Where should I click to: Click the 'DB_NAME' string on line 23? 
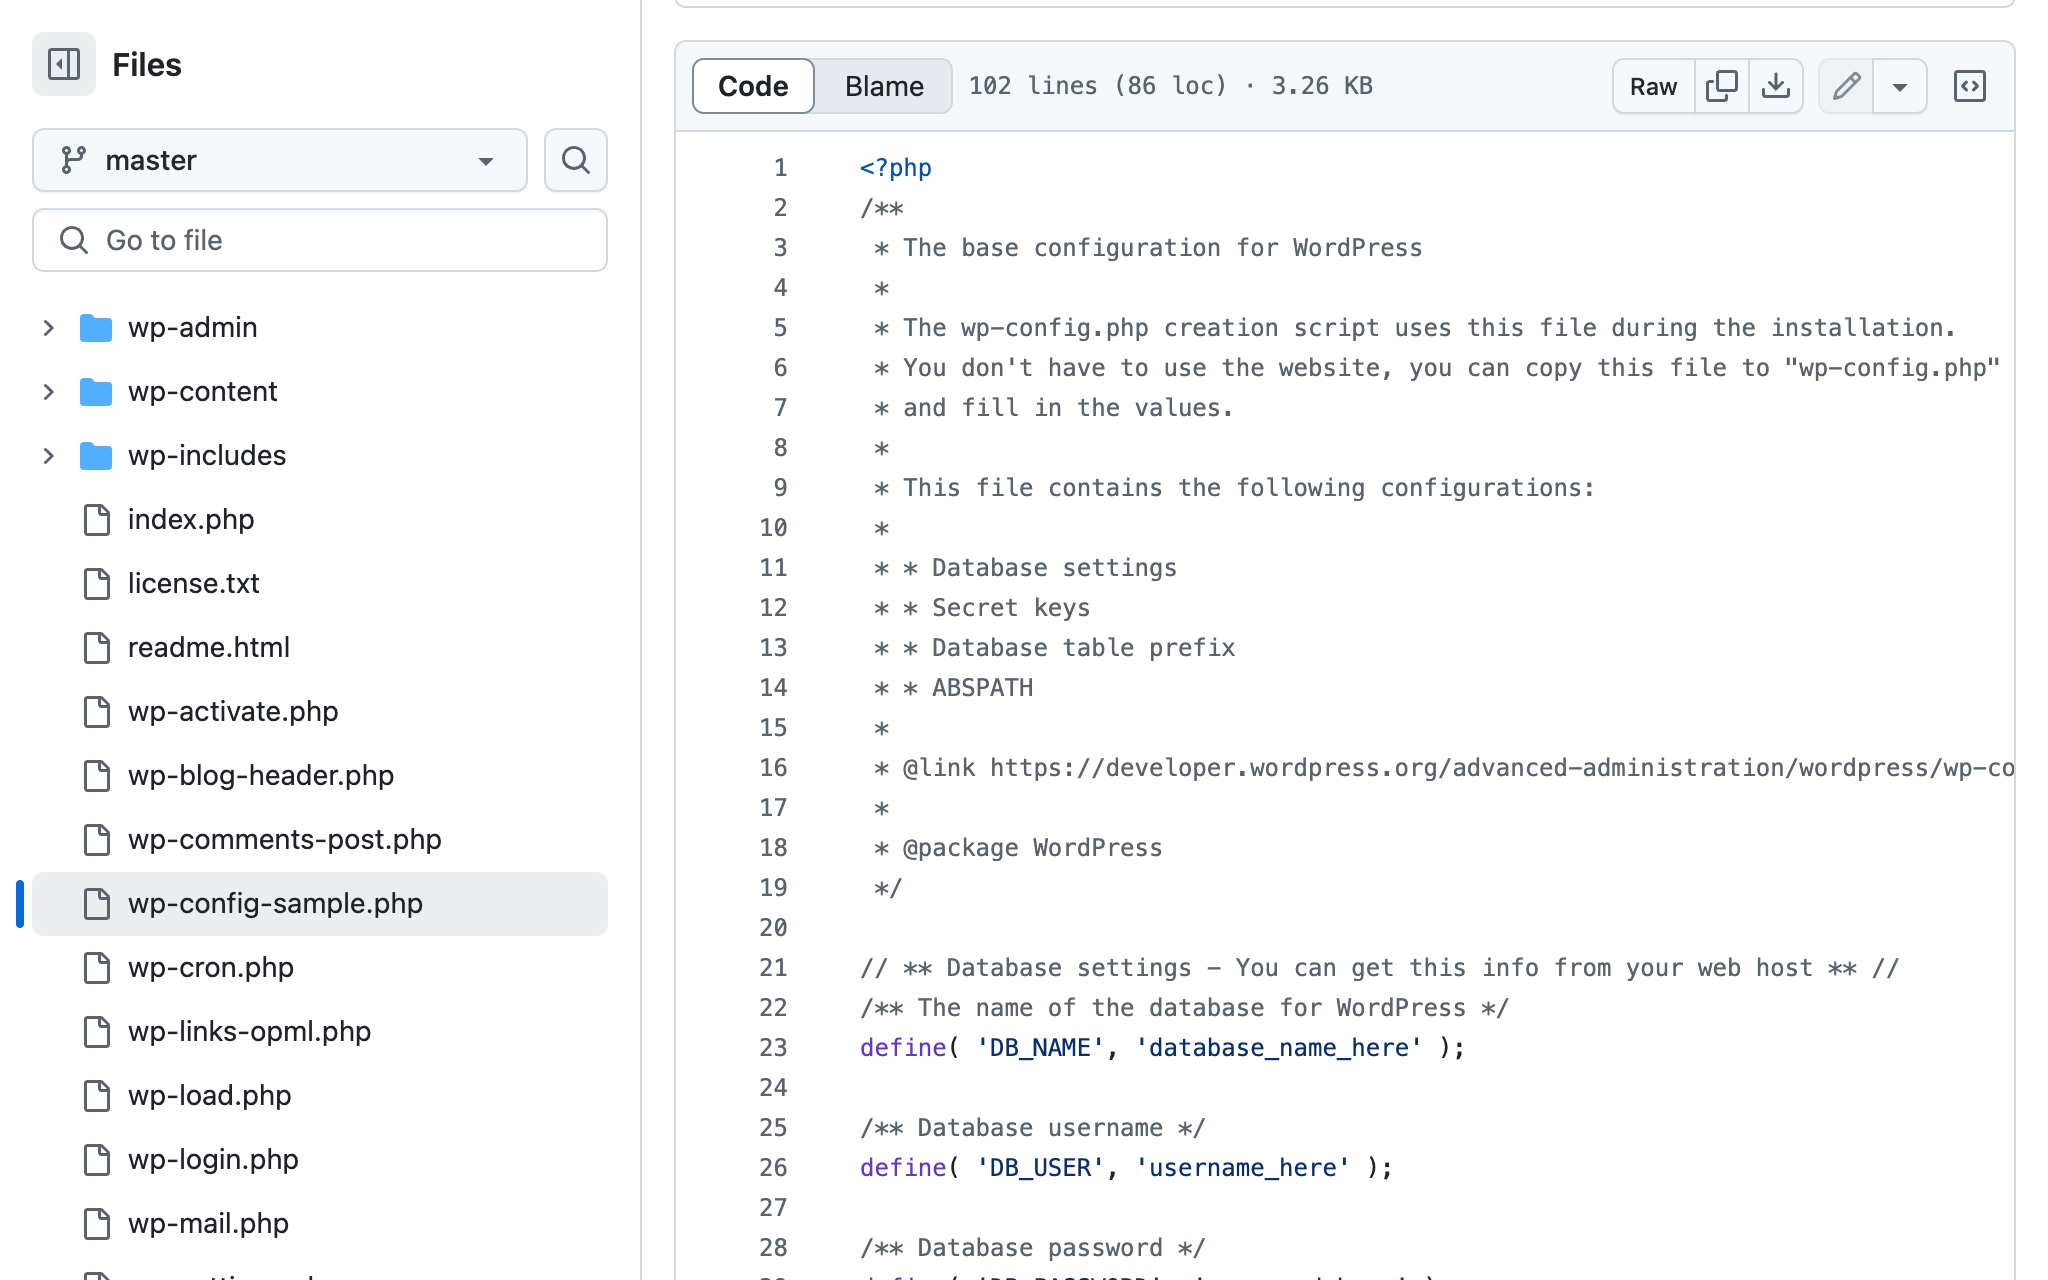click(1040, 1048)
